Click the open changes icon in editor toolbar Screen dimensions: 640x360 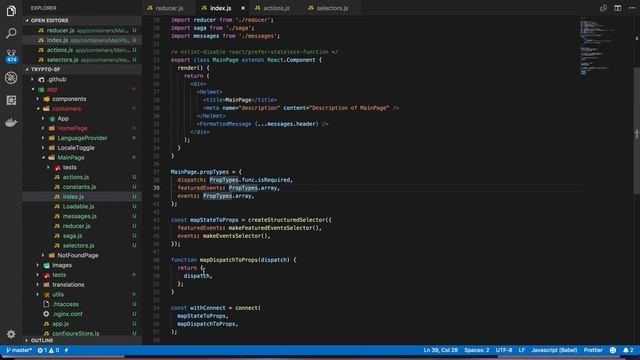(x=603, y=8)
